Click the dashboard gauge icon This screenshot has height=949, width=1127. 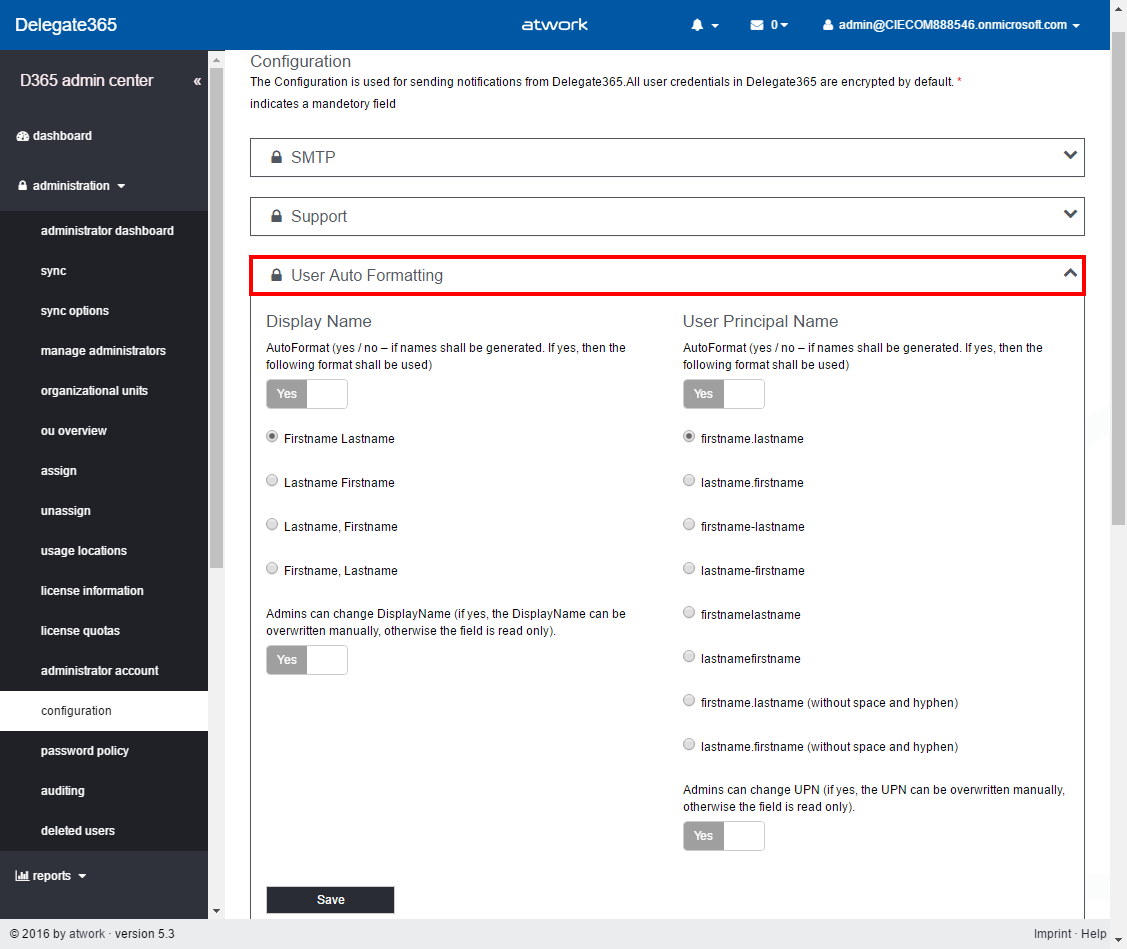click(x=23, y=136)
